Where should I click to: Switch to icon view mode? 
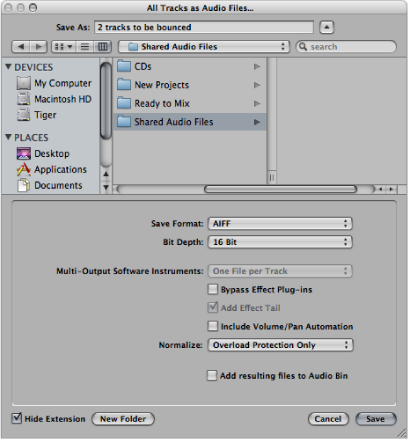tap(59, 47)
